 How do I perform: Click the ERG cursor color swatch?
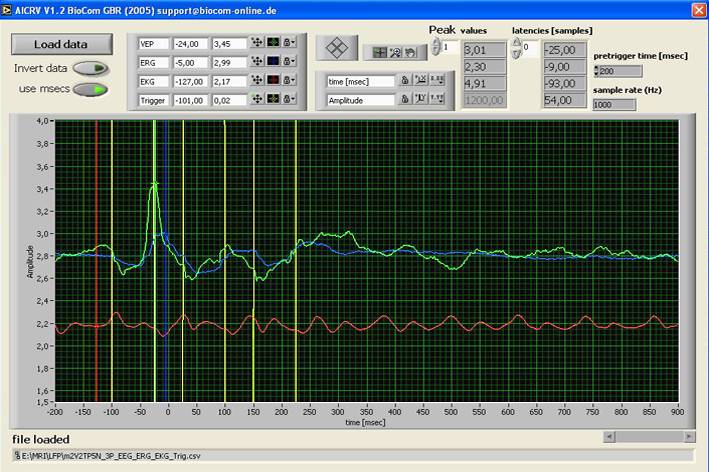coord(273,63)
